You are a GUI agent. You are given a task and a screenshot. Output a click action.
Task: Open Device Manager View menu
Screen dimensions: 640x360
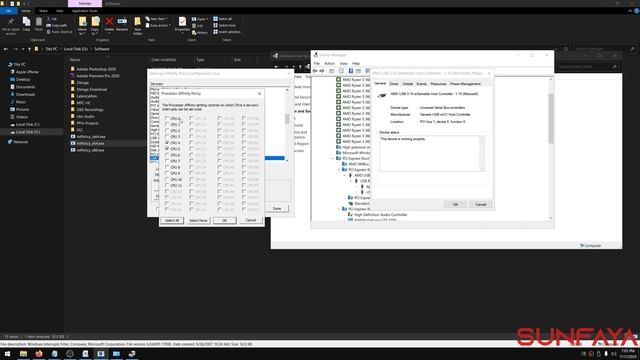coord(344,64)
